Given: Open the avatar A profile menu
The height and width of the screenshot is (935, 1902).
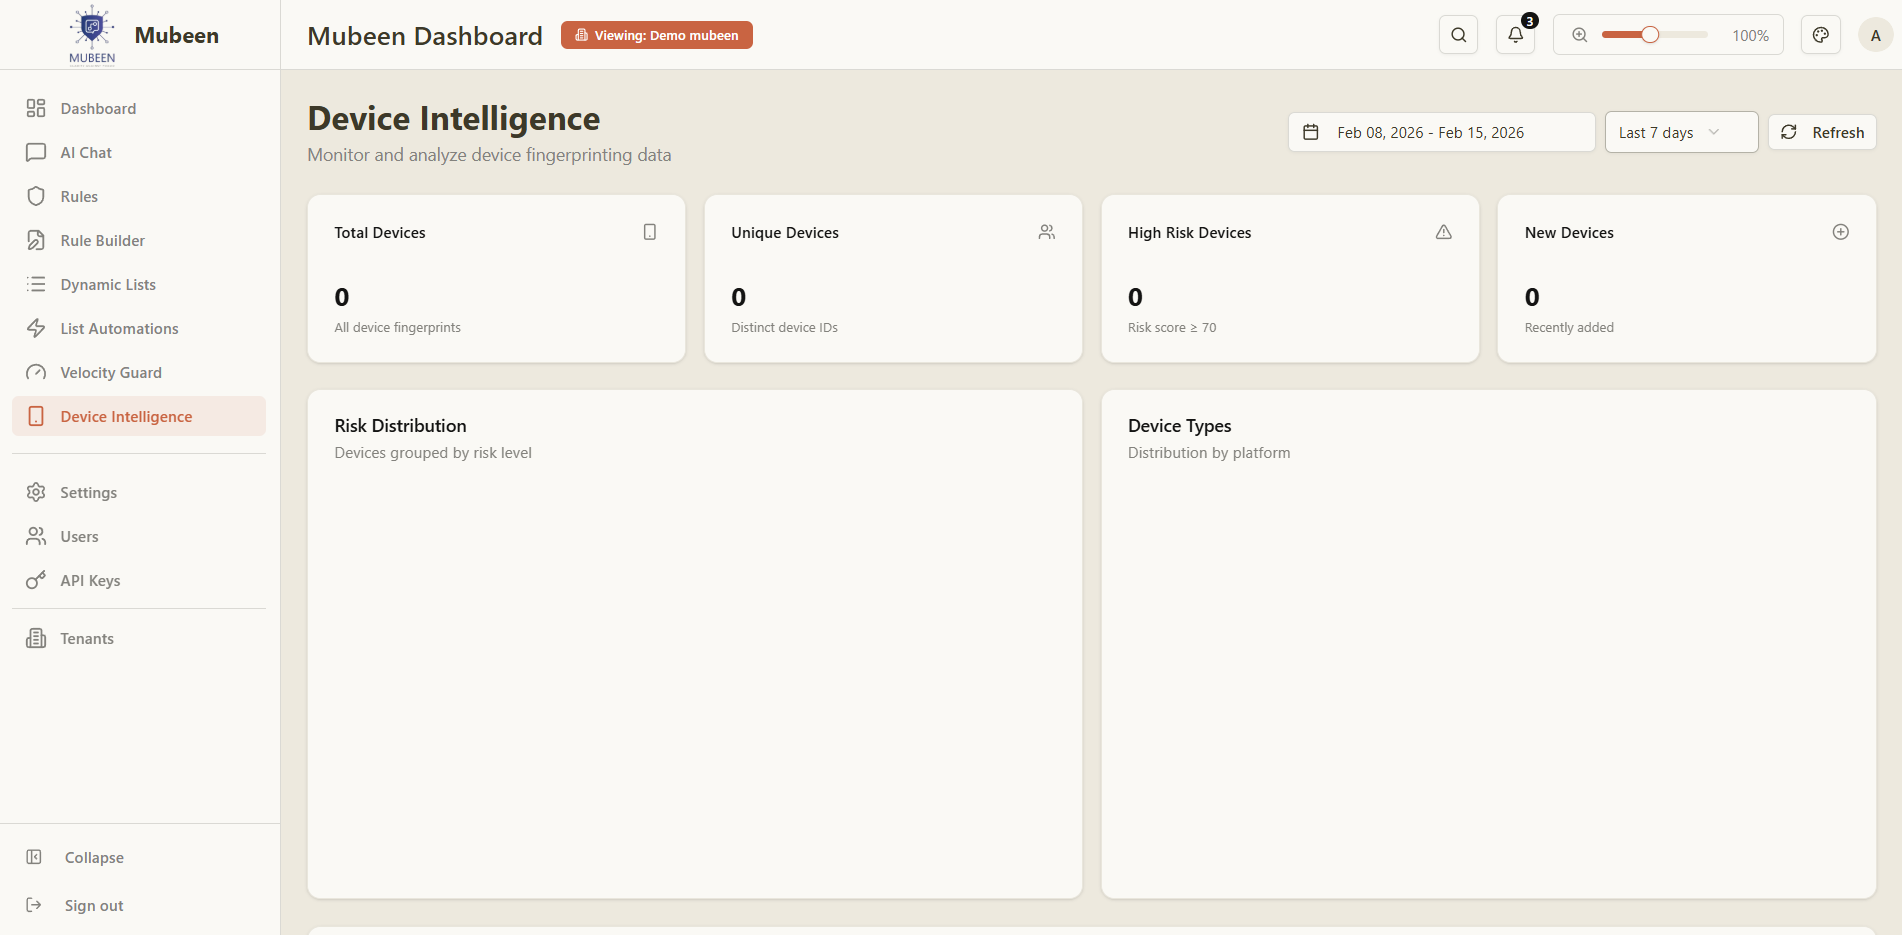Looking at the screenshot, I should coord(1875,34).
